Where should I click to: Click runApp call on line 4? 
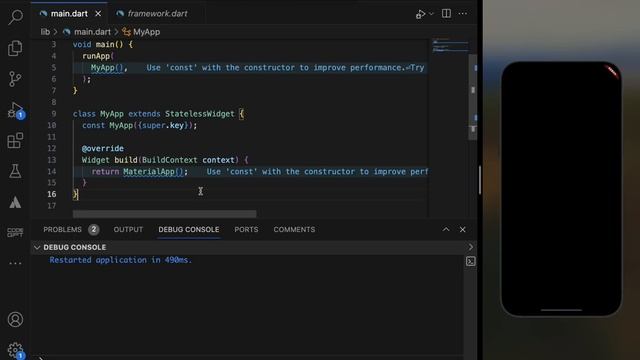tap(96, 56)
